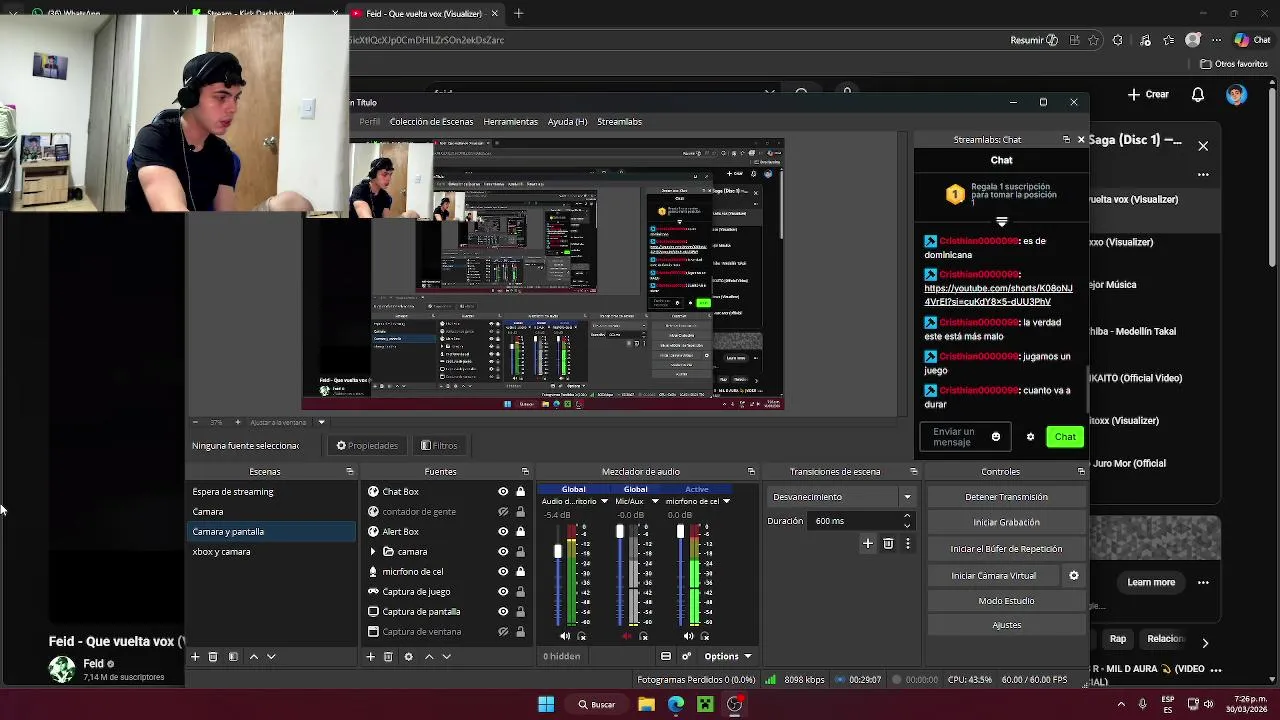Viewport: 1280px width, 720px height.
Task: Show the contador de gente source
Action: point(503,512)
